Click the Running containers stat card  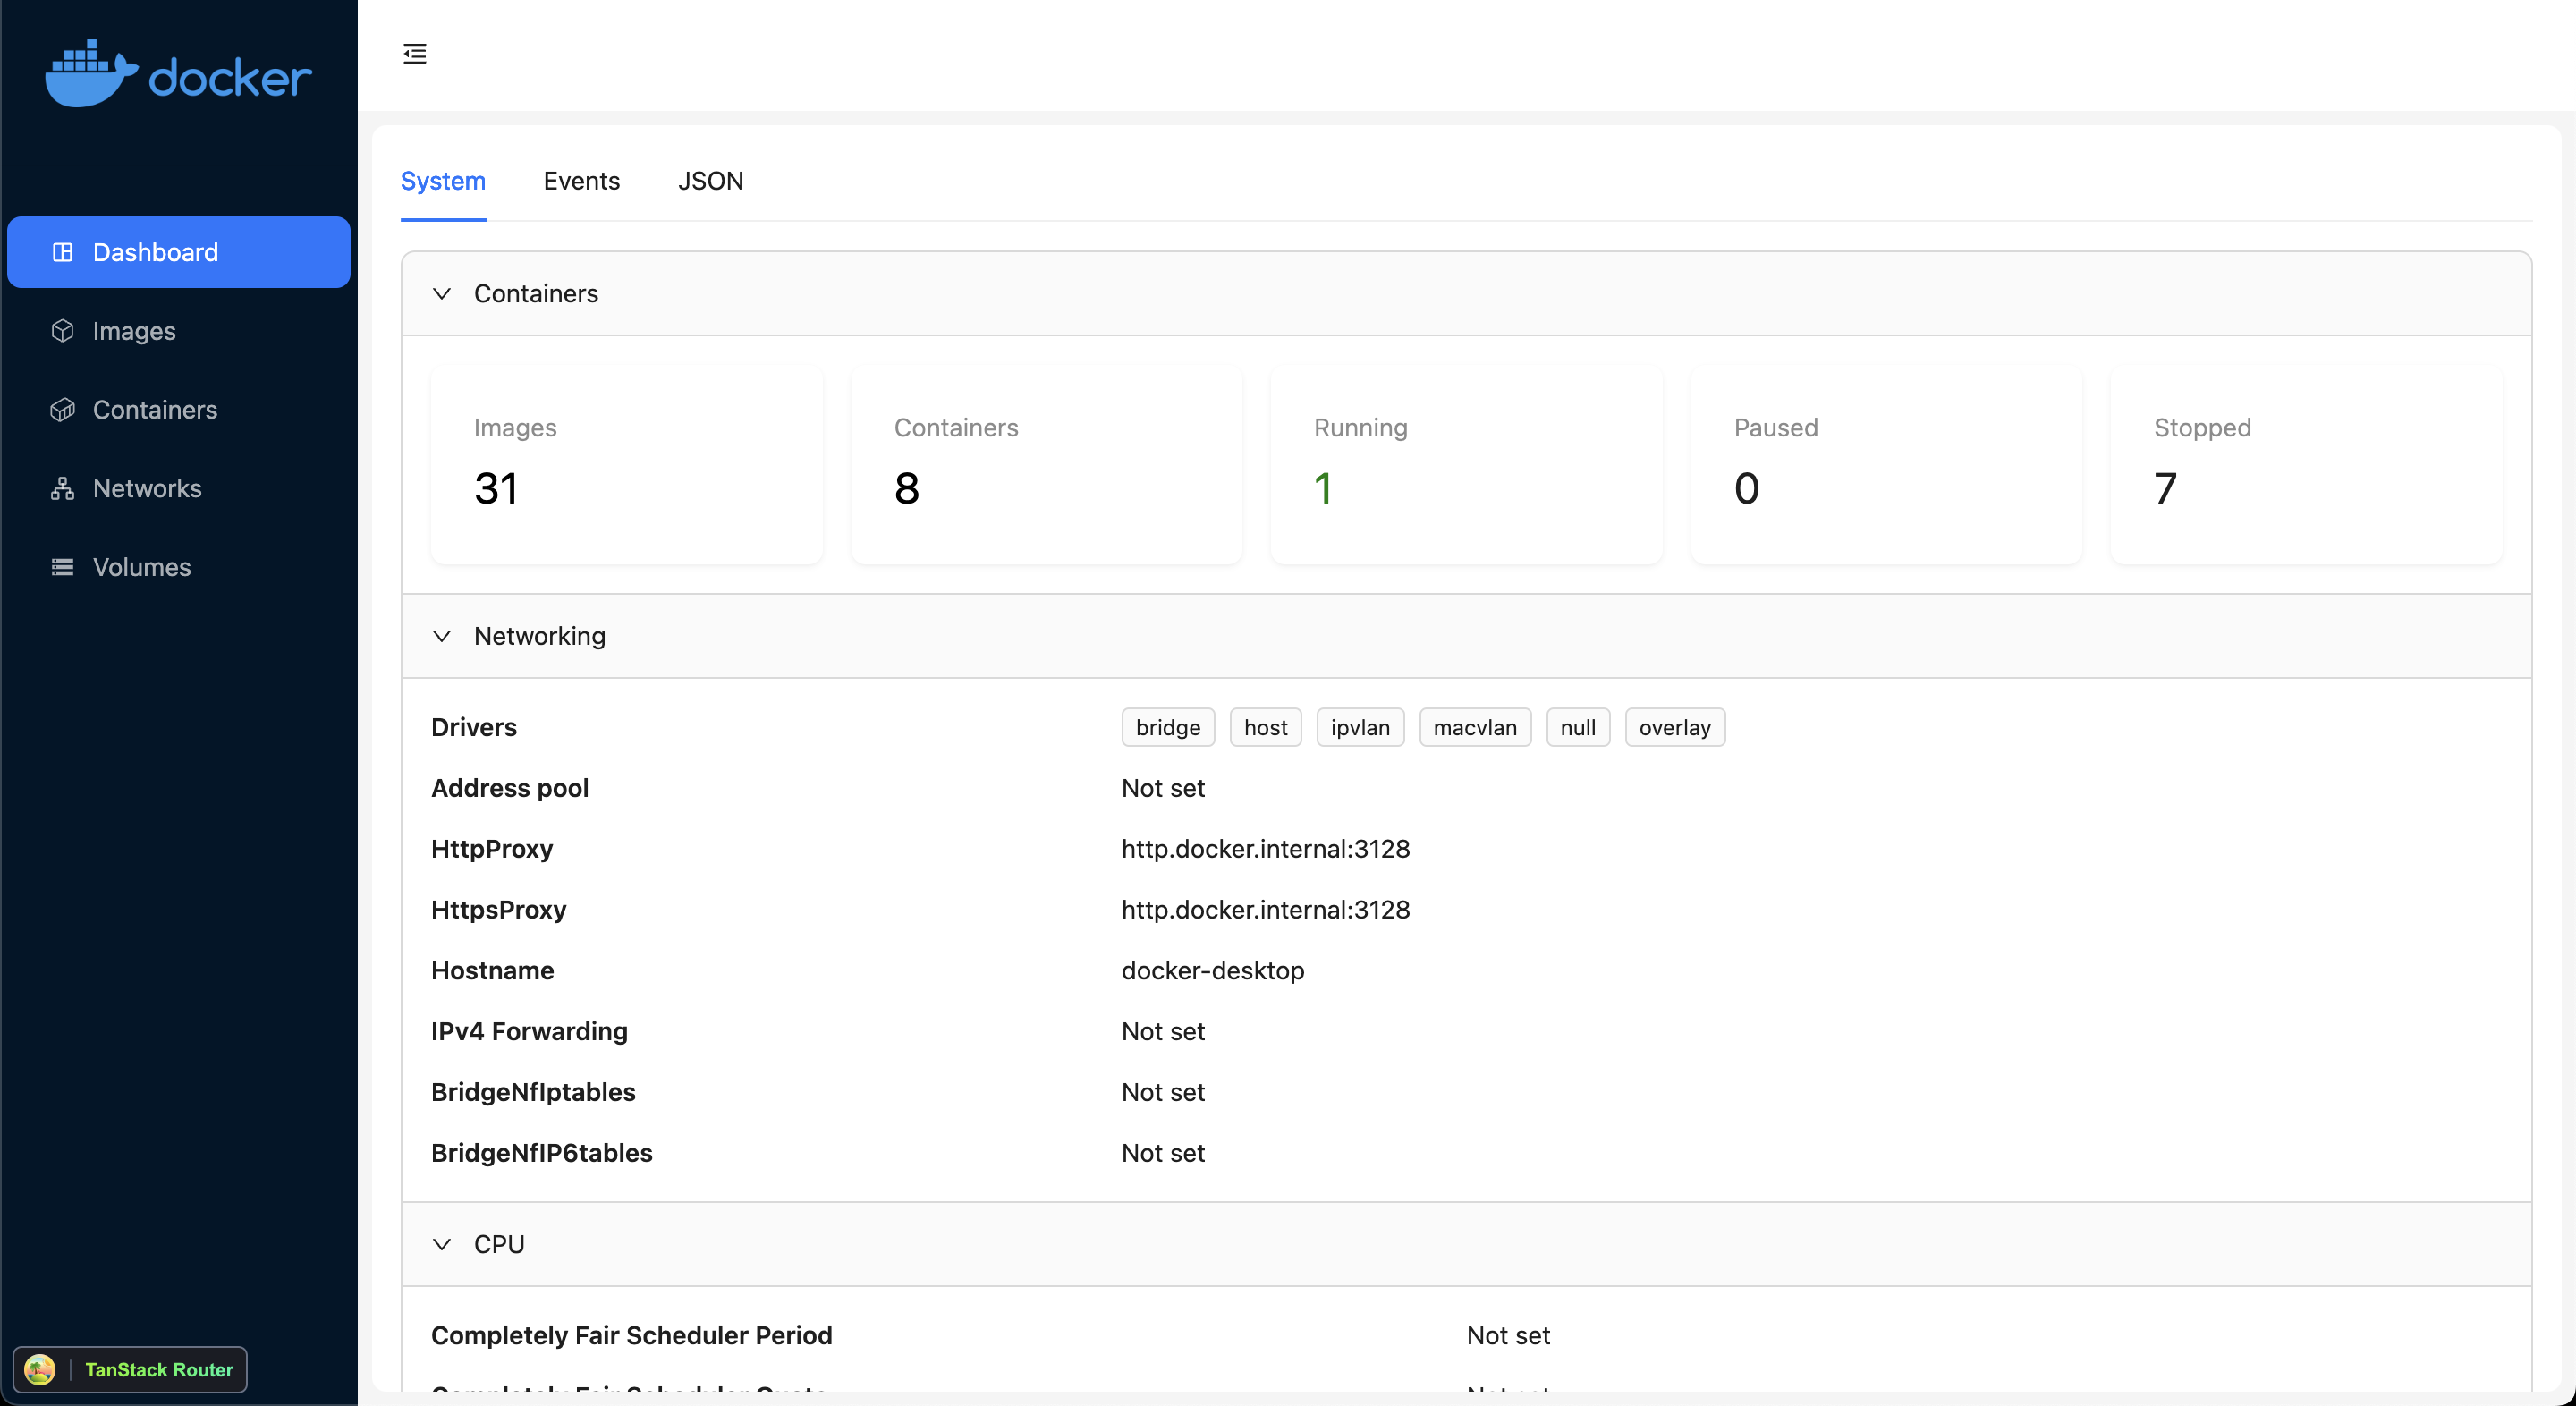click(1465, 465)
